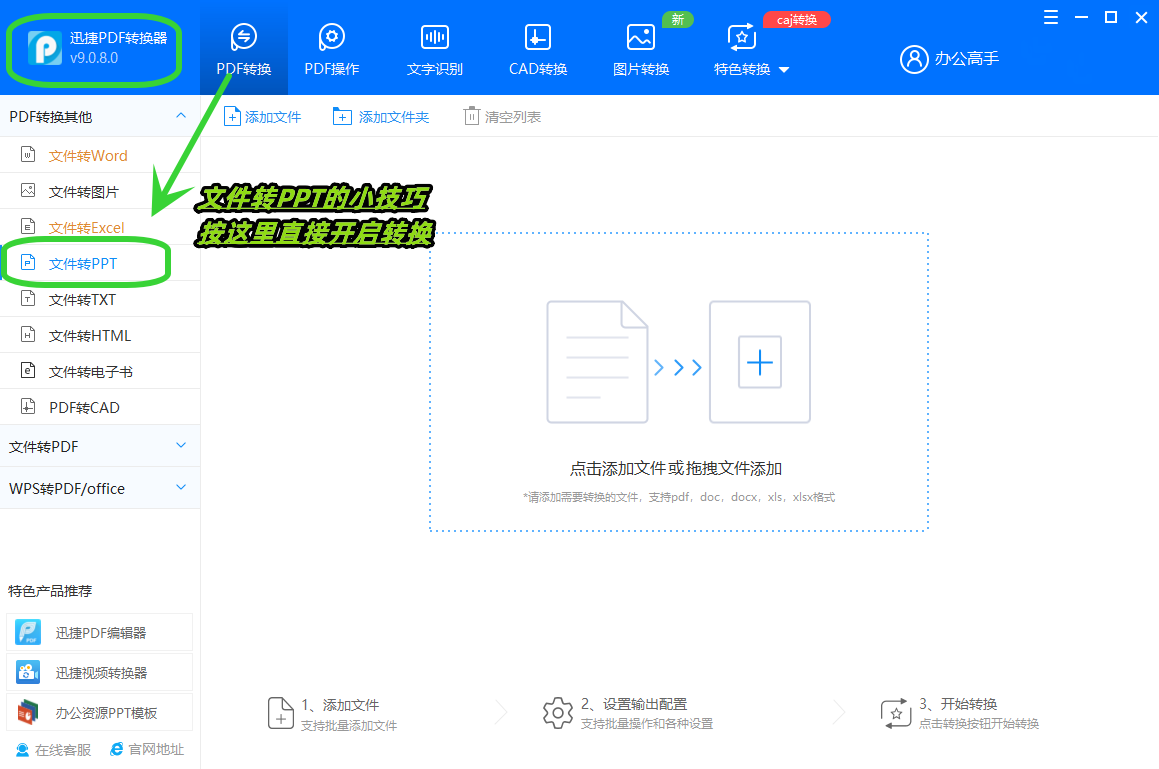This screenshot has width=1159, height=769.
Task: Switch to CAD转换 tab
Action: pos(537,49)
